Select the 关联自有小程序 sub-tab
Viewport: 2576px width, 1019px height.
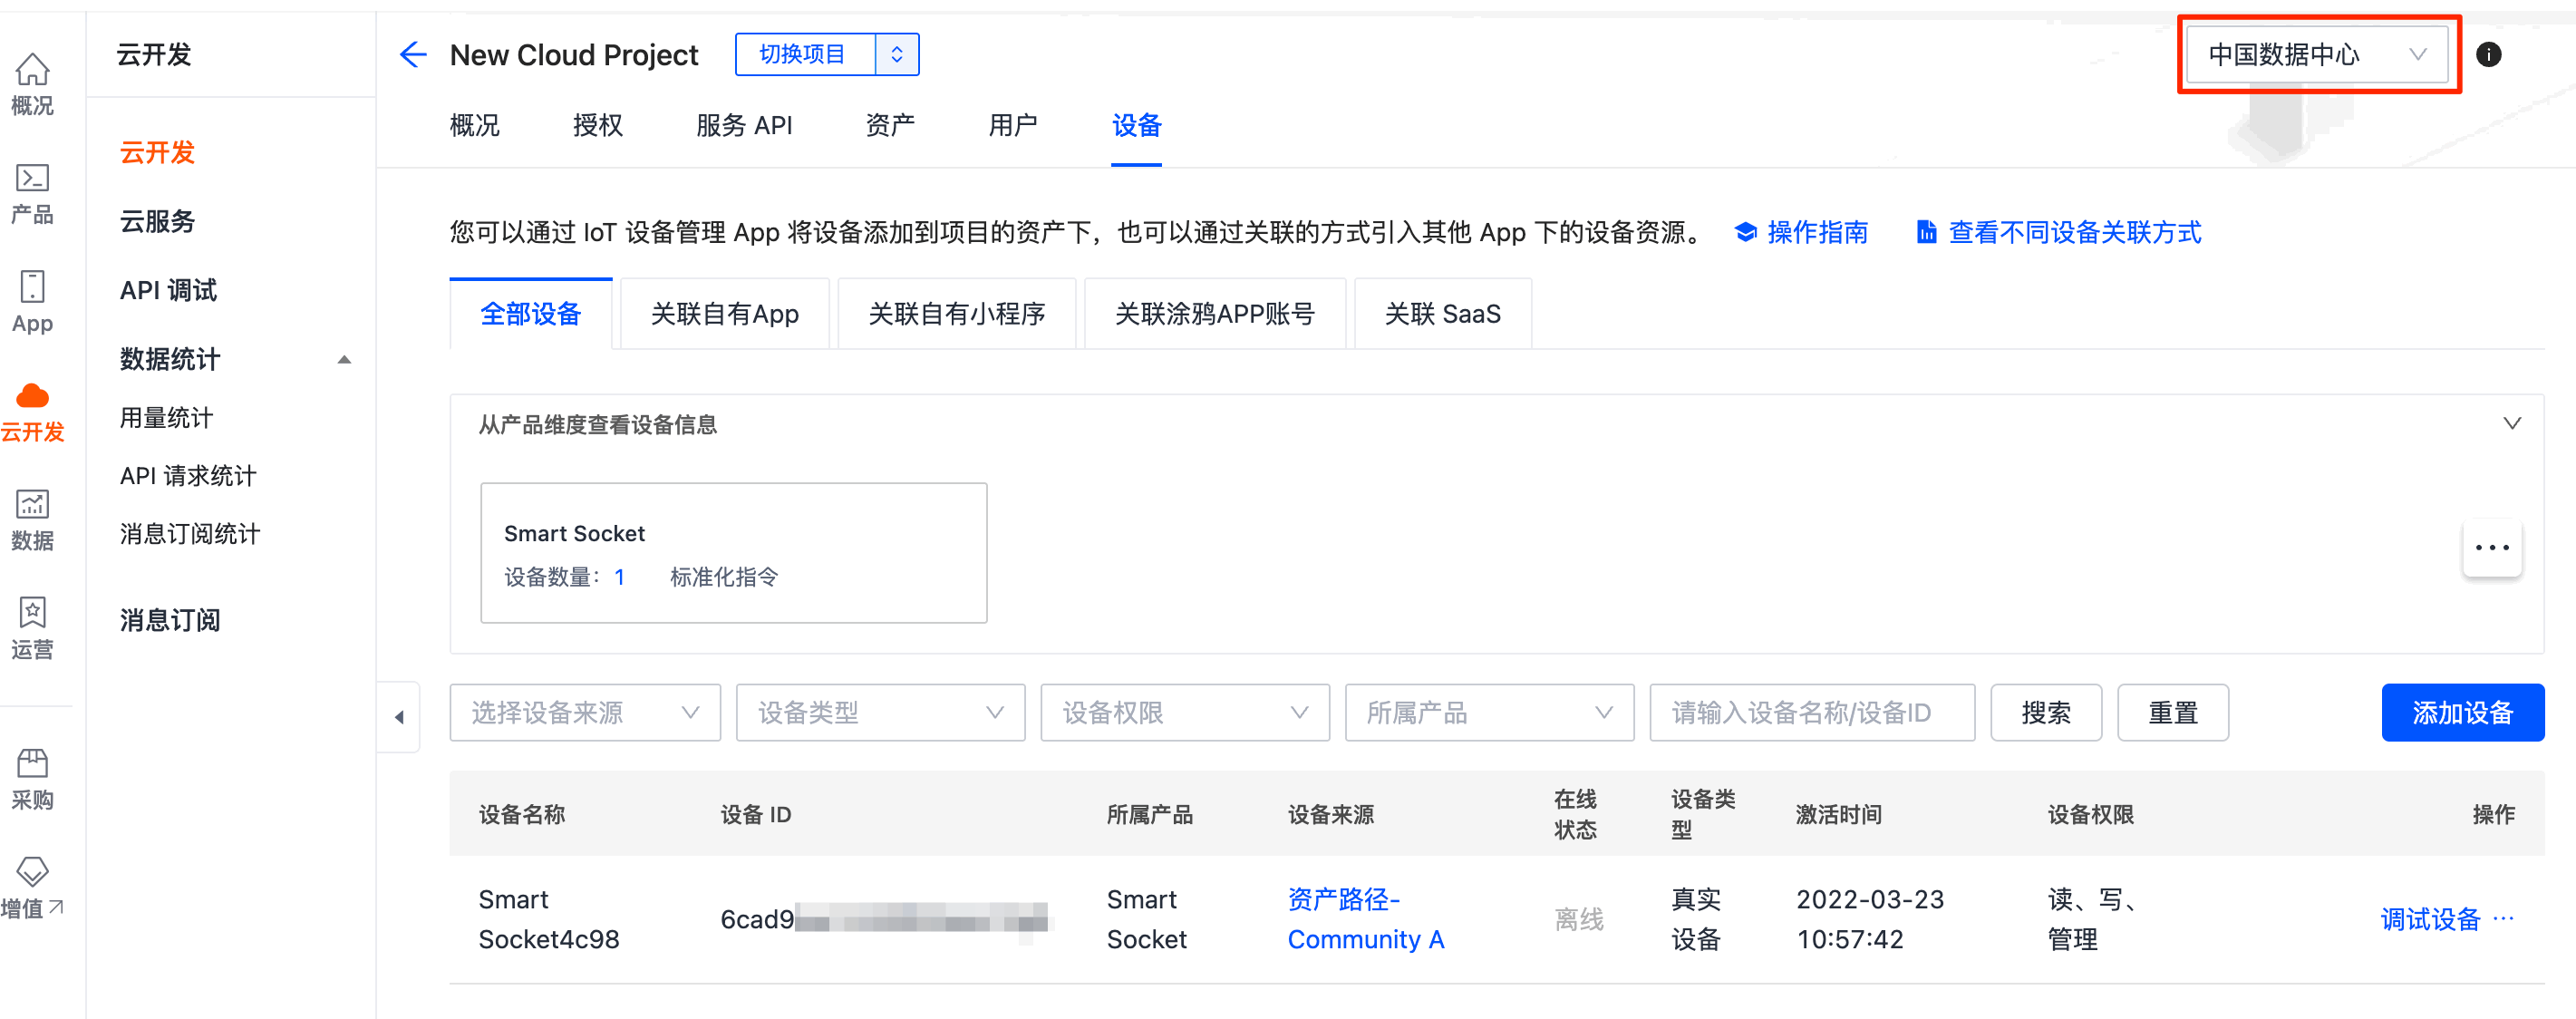[957, 314]
